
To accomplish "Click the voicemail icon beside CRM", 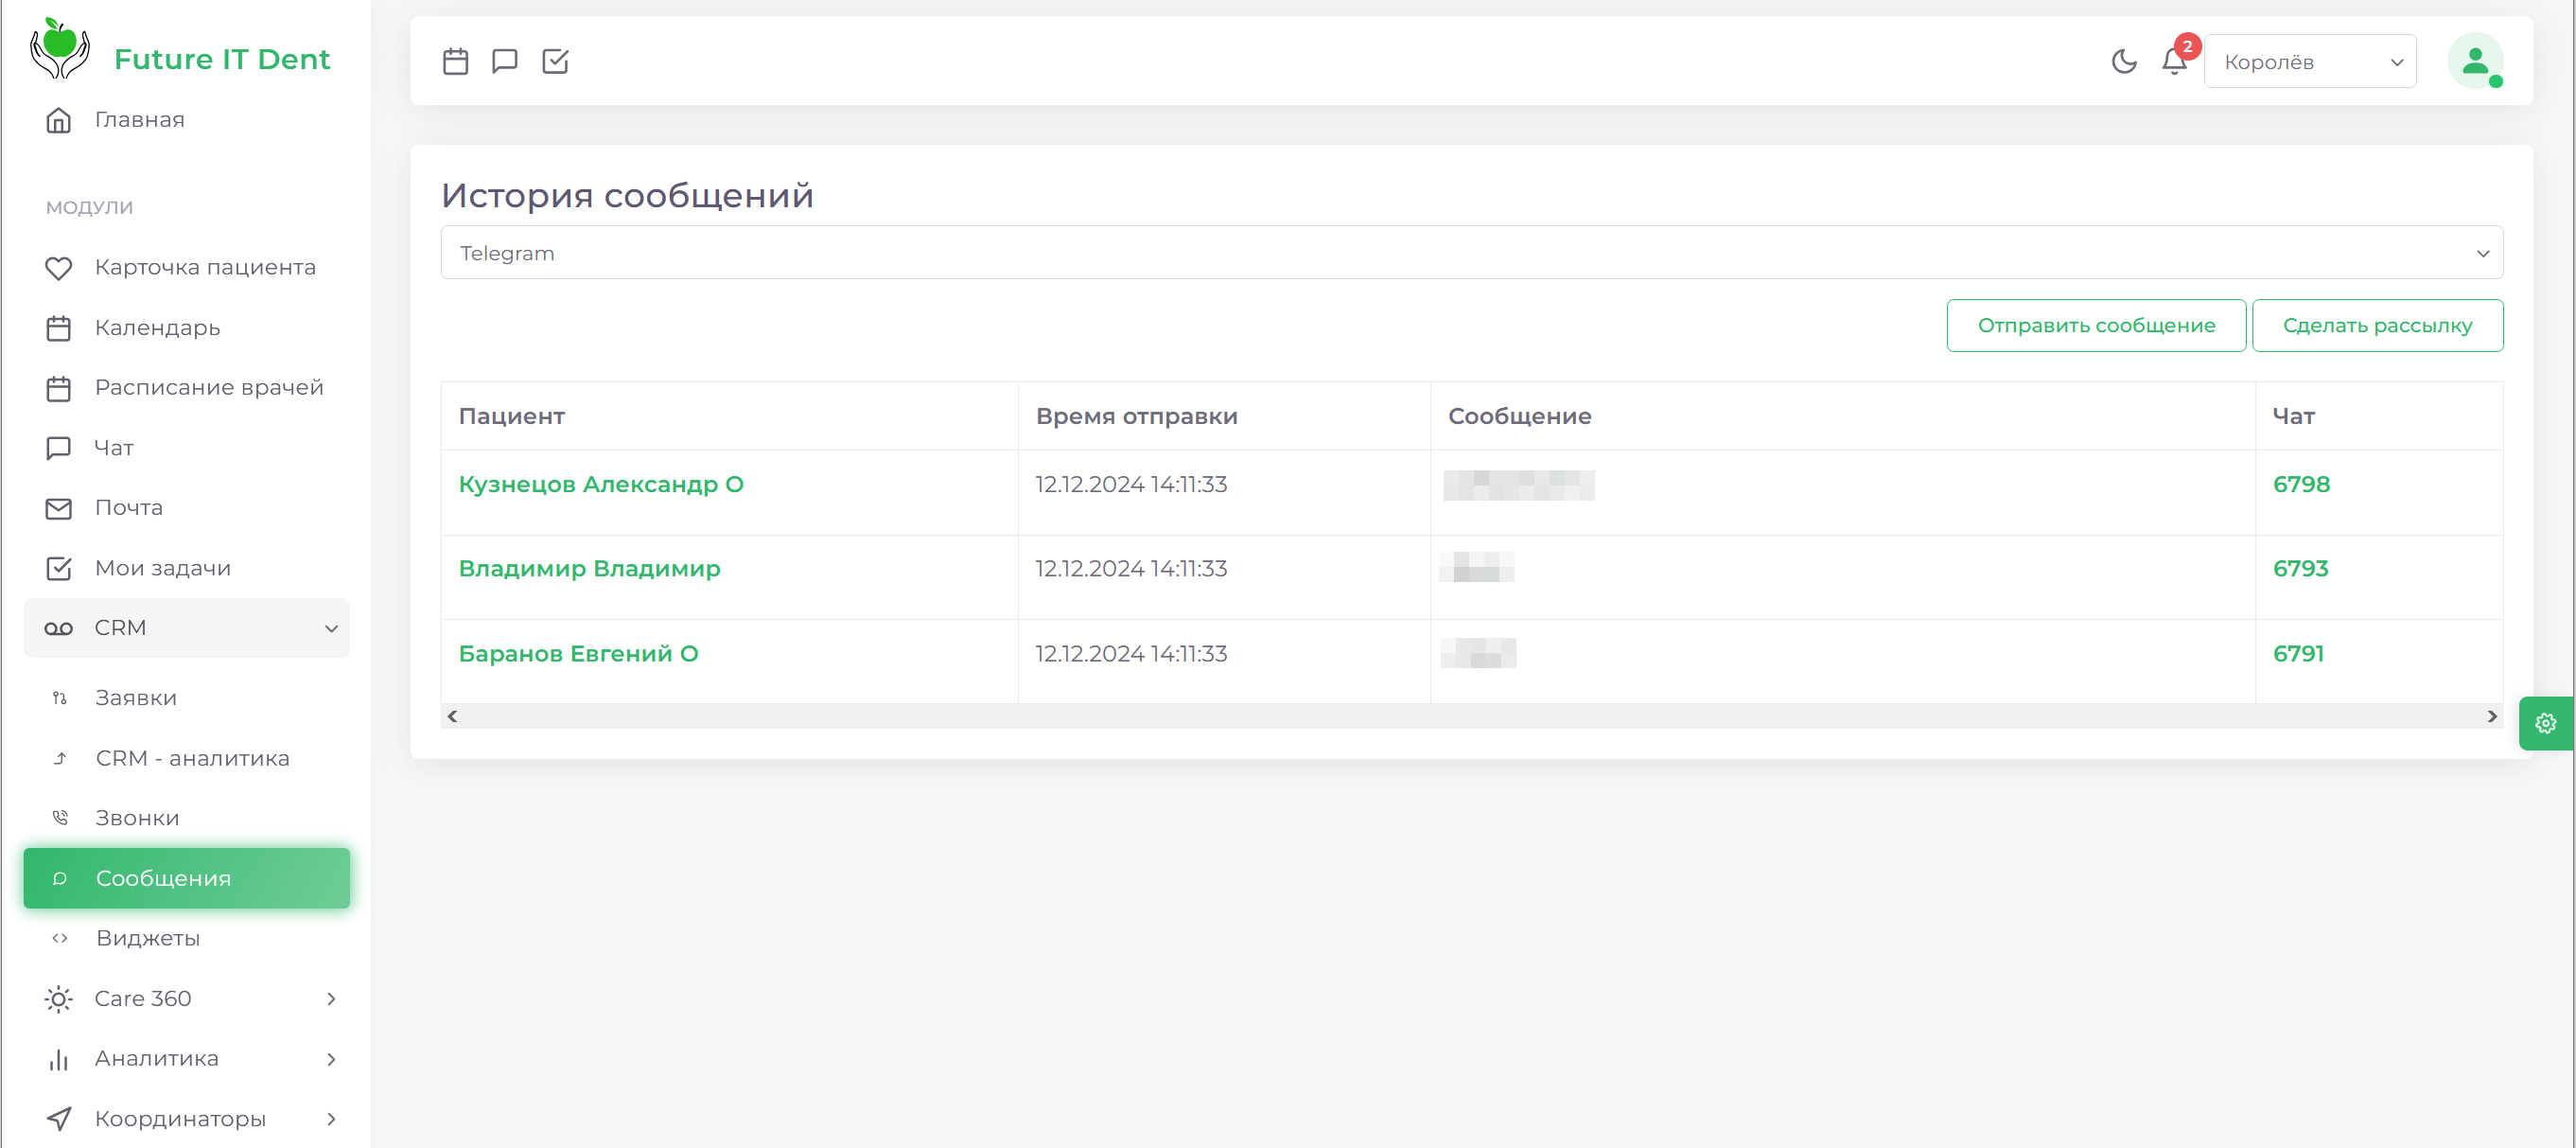I will 59,628.
